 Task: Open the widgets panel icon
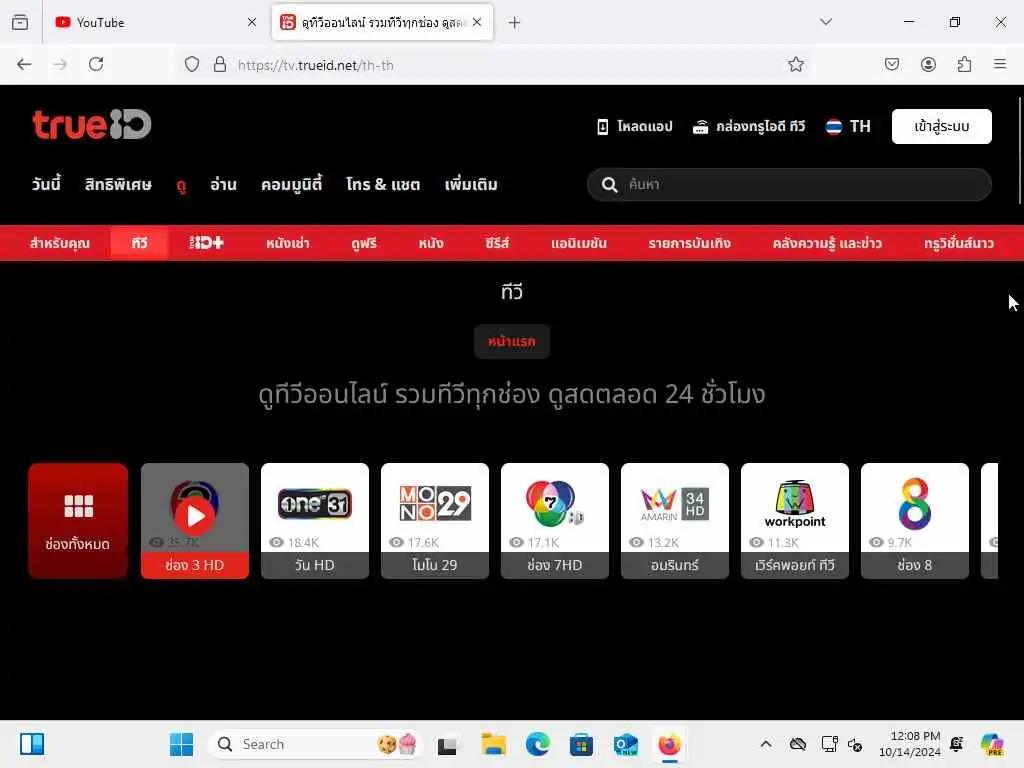[x=31, y=744]
